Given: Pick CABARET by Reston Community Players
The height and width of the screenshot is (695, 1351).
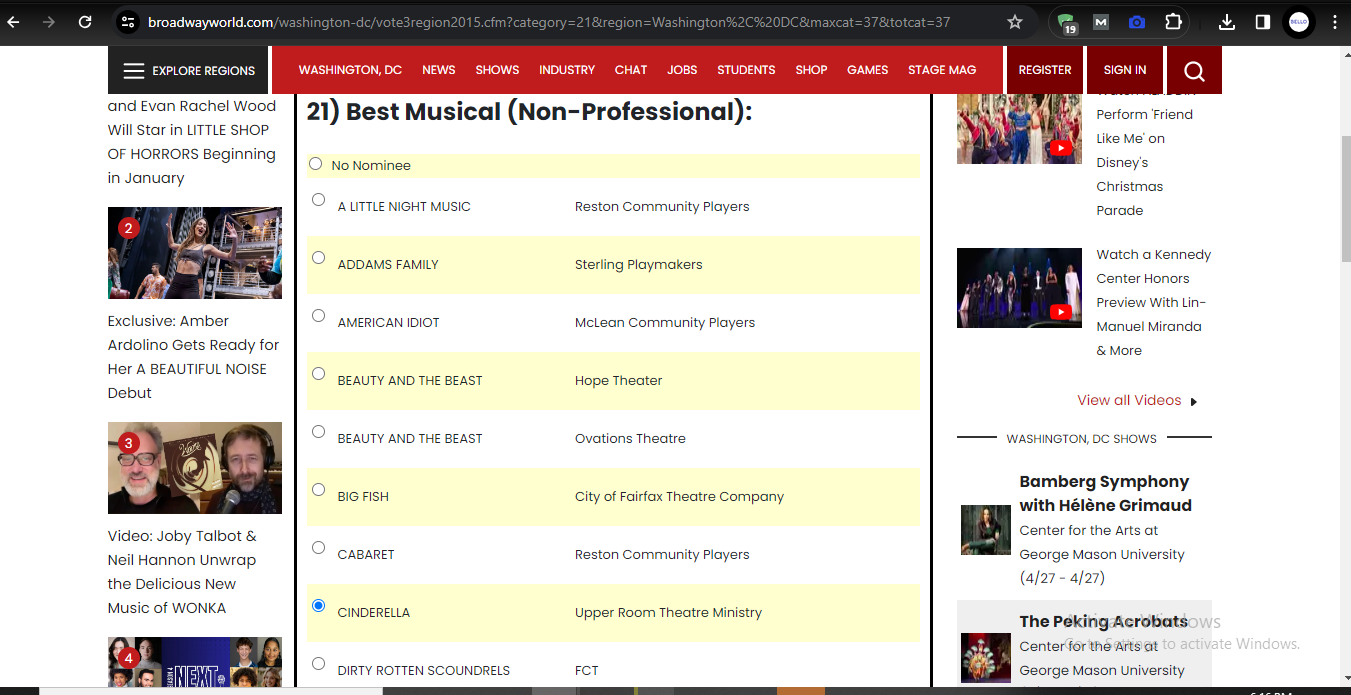Looking at the screenshot, I should tap(318, 547).
